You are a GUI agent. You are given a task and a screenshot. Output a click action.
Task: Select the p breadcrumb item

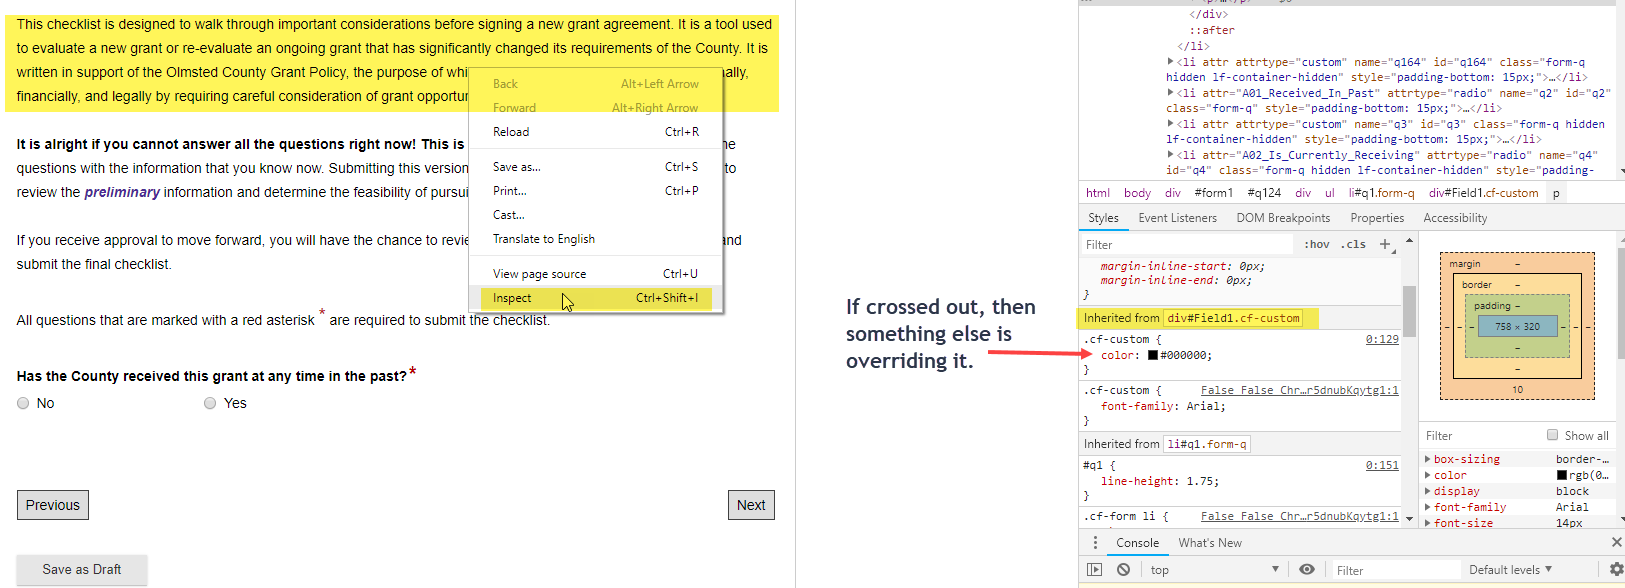pos(1556,193)
